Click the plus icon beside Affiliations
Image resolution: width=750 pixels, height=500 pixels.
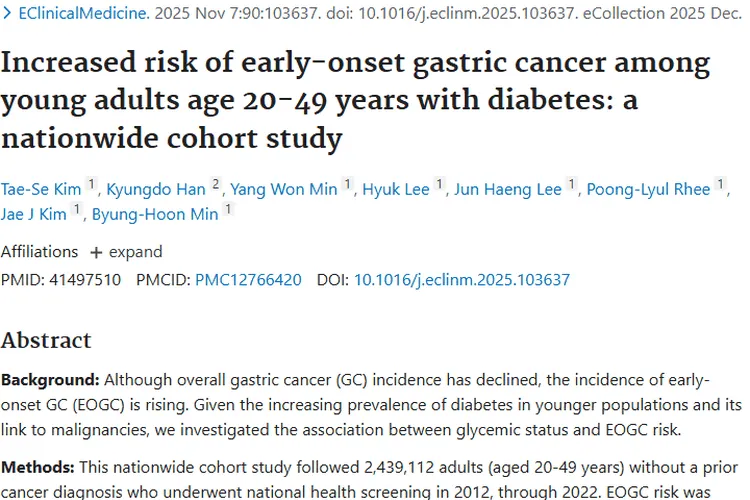point(96,252)
